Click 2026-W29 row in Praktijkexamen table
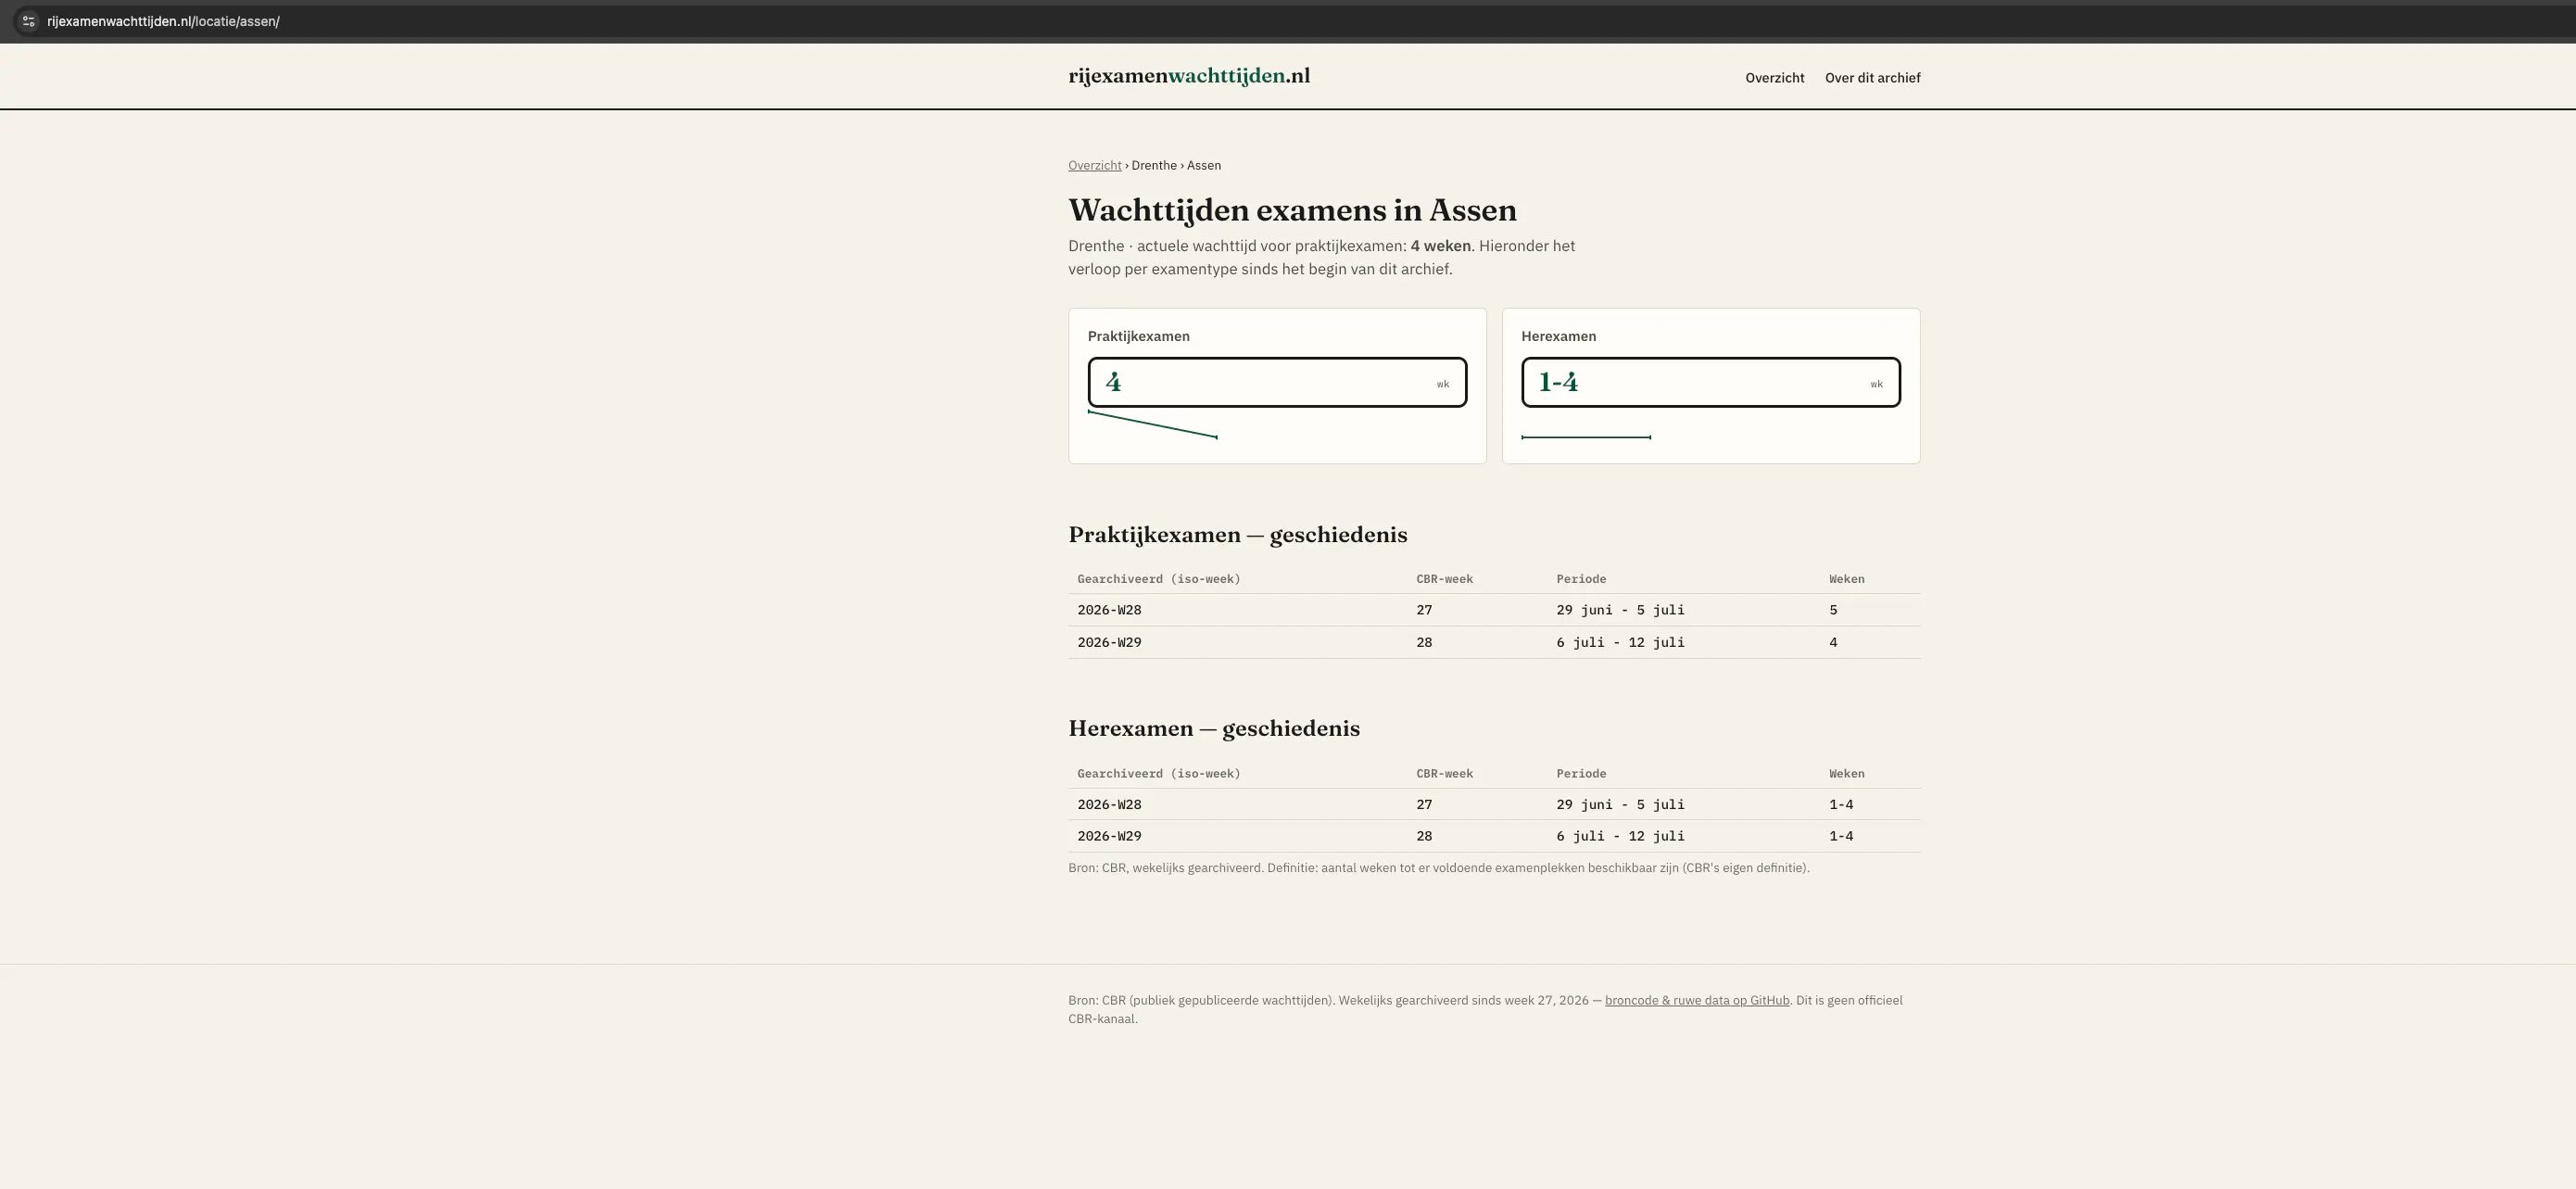Screen dimensions: 2576x1189 click(x=1494, y=642)
